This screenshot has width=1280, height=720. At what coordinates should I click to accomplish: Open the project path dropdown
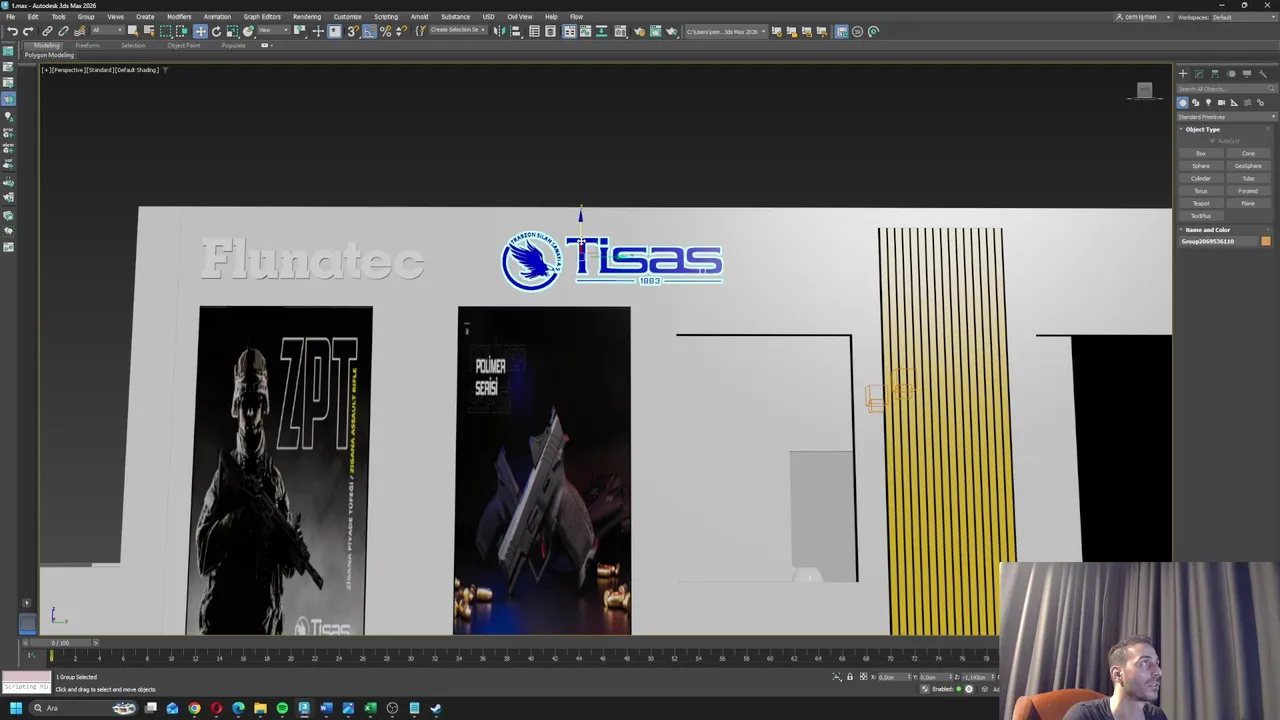coord(726,31)
